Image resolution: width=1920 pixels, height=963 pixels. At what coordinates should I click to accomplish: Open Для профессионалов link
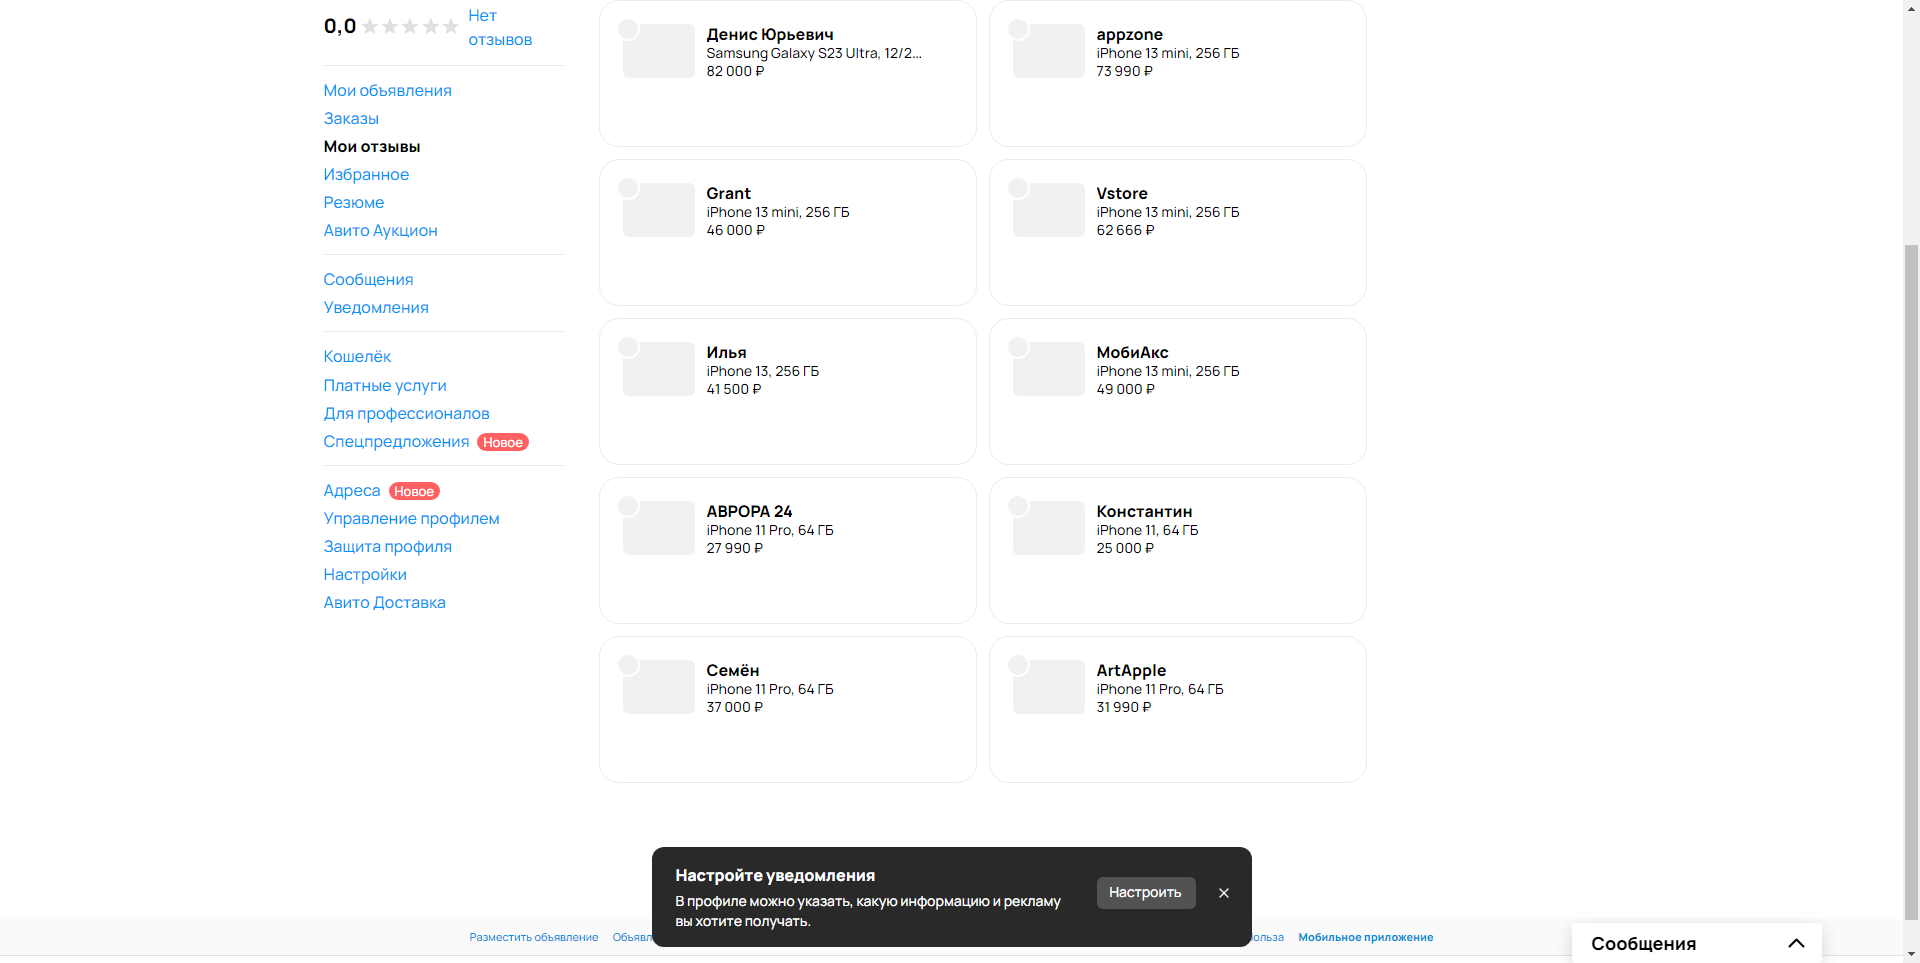(406, 414)
